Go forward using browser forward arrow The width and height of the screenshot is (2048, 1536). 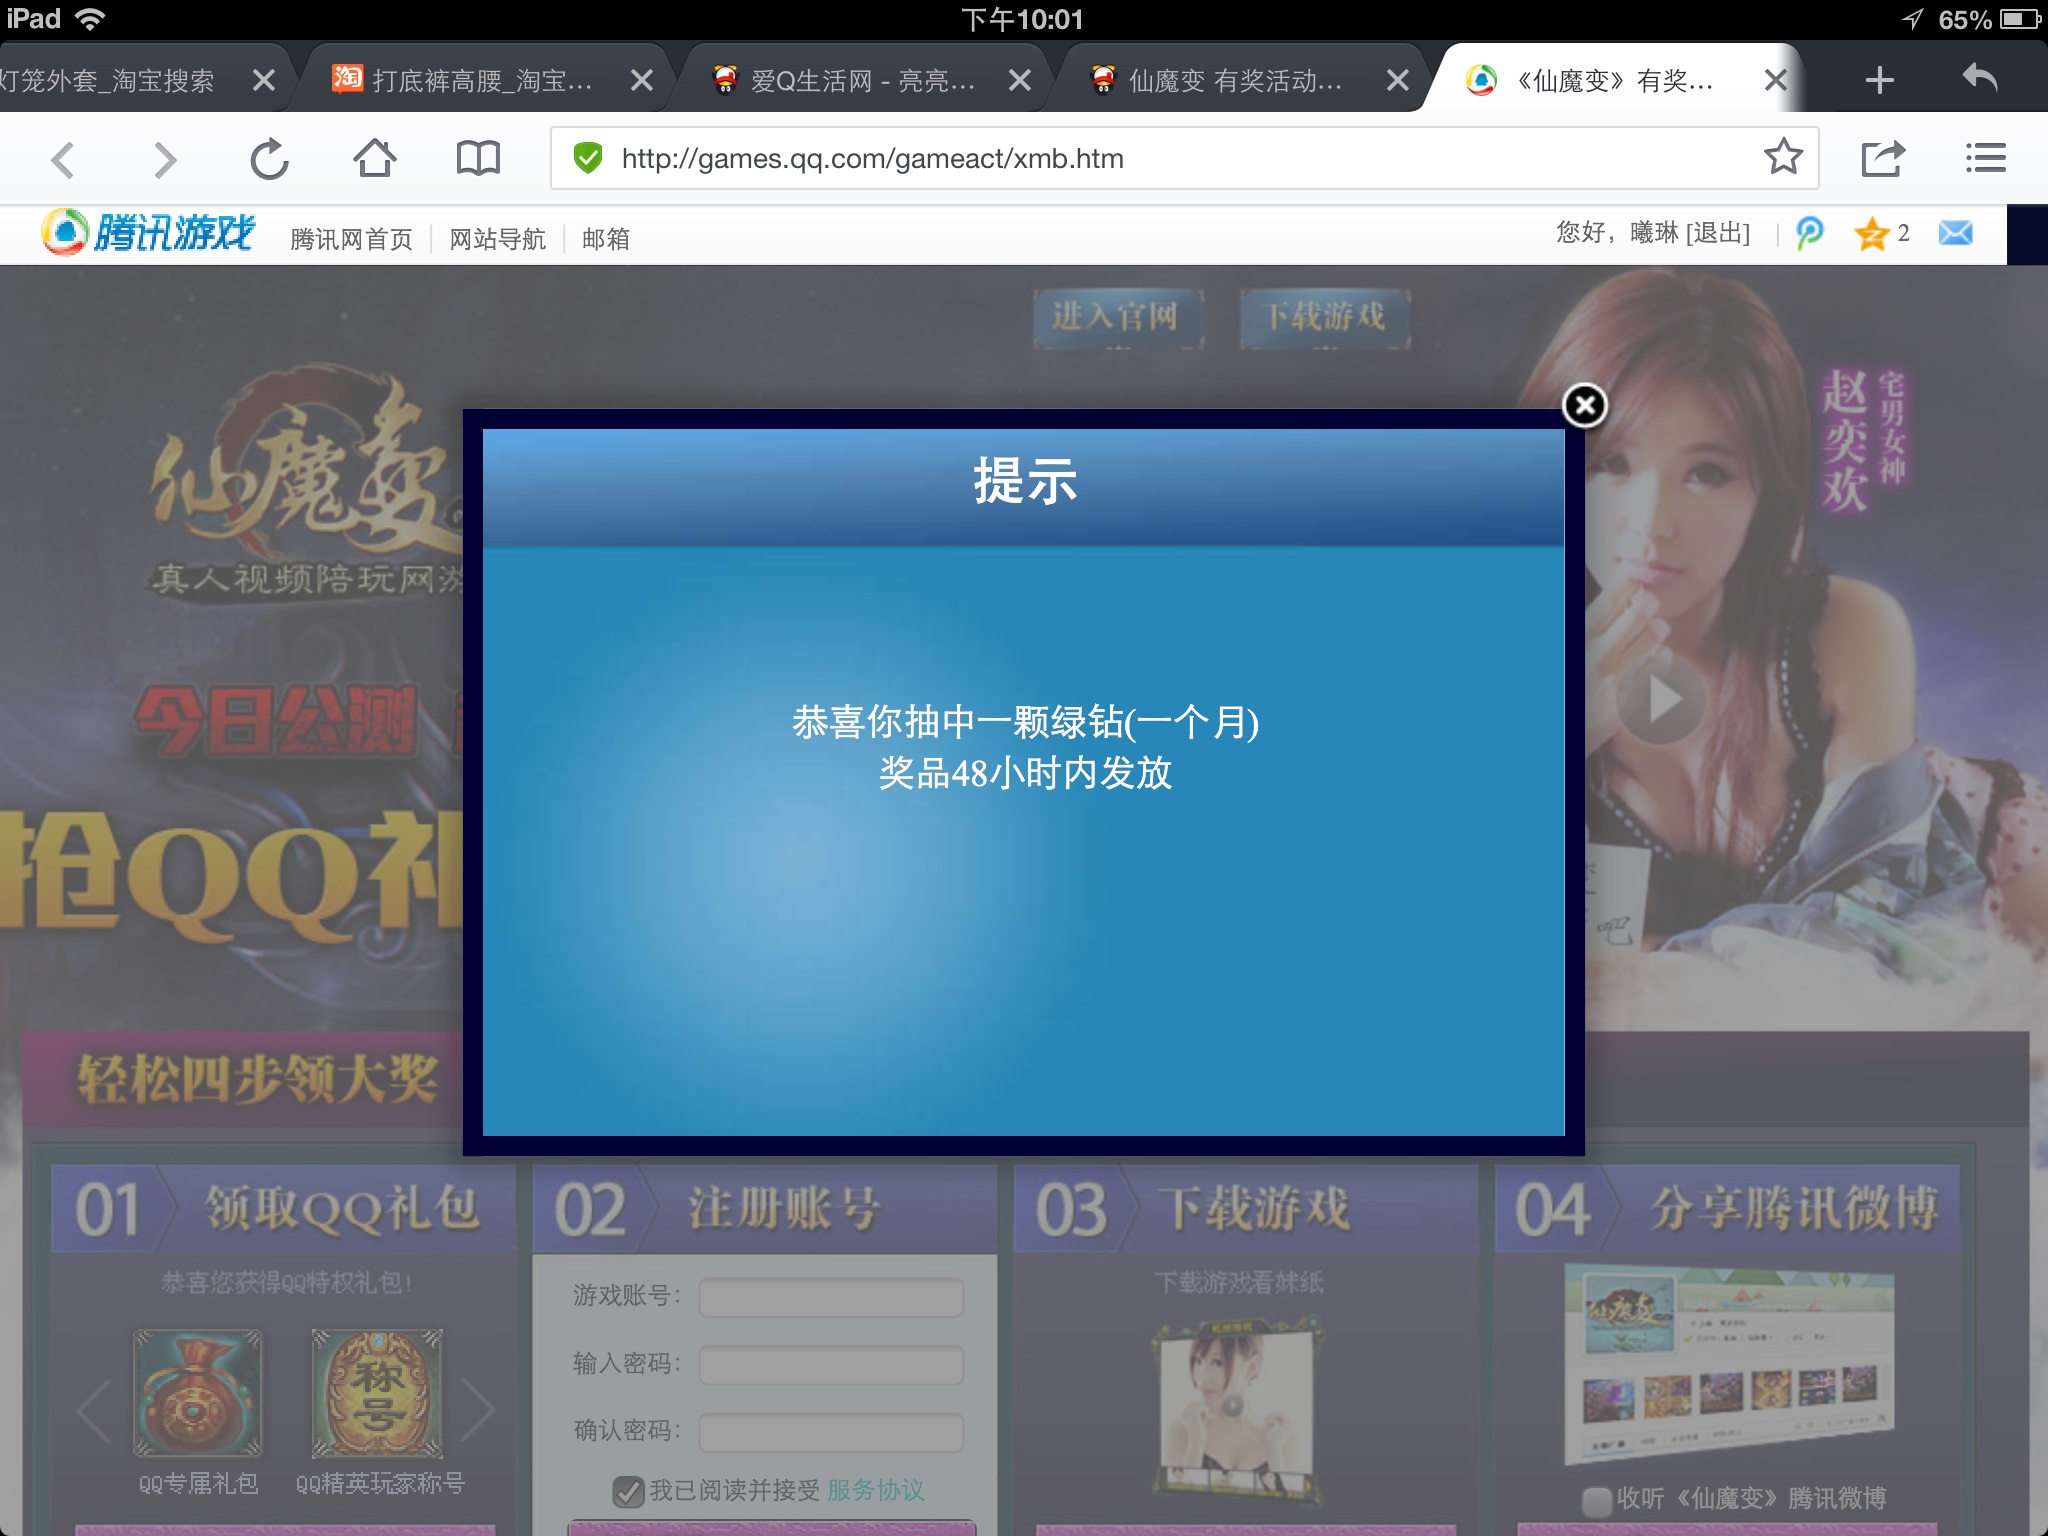165,159
